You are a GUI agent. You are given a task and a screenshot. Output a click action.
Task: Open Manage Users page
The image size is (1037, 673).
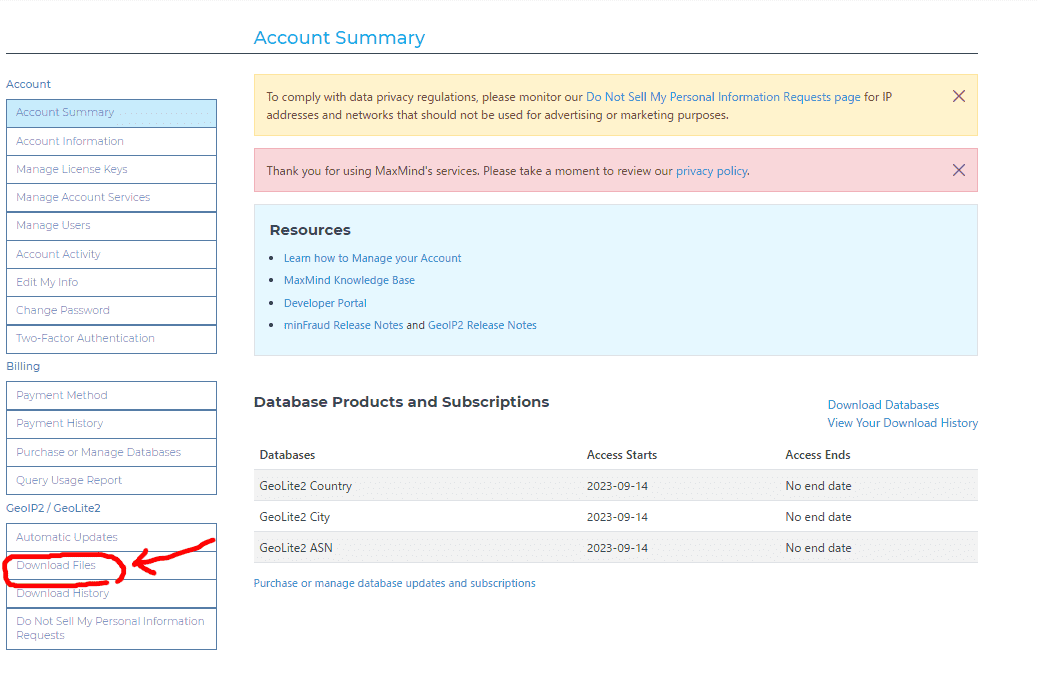pos(111,226)
